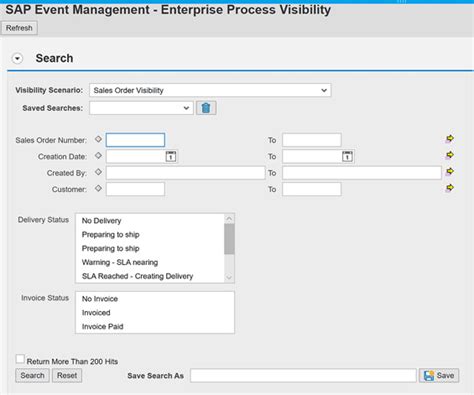The width and height of the screenshot is (474, 395).
Task: Select No Delivery in Delivery Status list
Action: (x=150, y=221)
